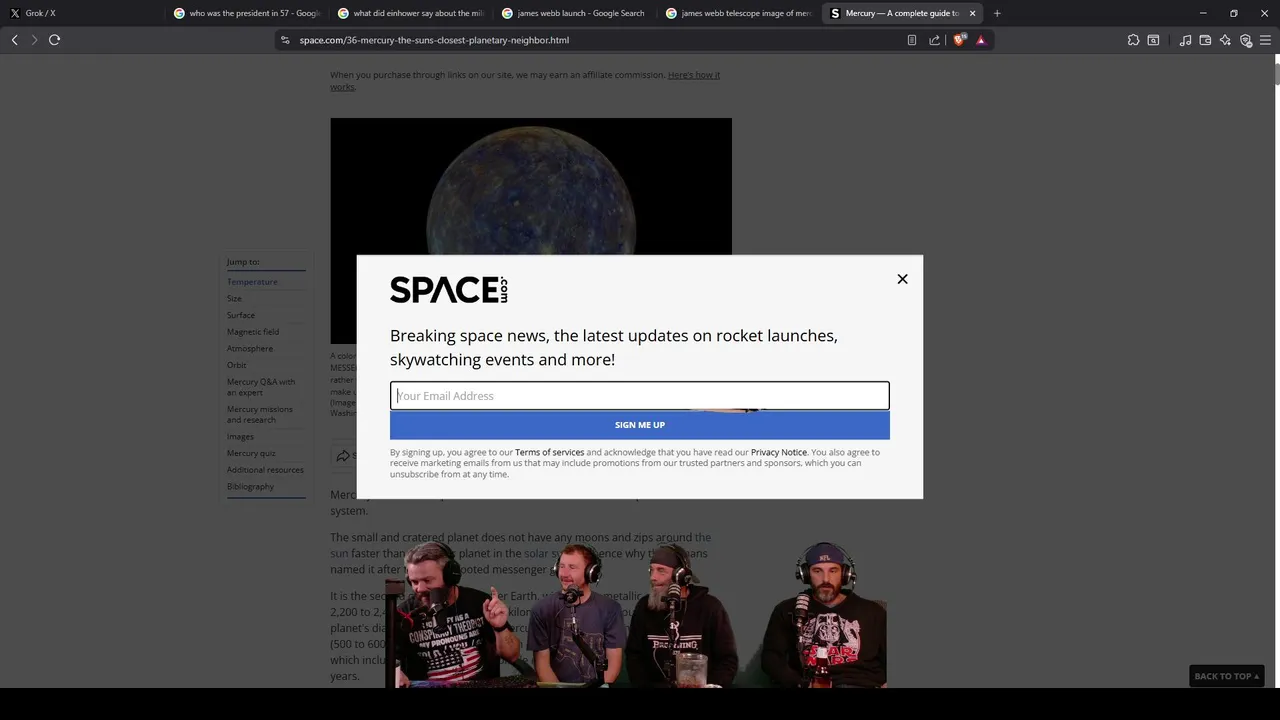Go back with the browser back arrow
Viewport: 1280px width, 720px height.
point(14,40)
